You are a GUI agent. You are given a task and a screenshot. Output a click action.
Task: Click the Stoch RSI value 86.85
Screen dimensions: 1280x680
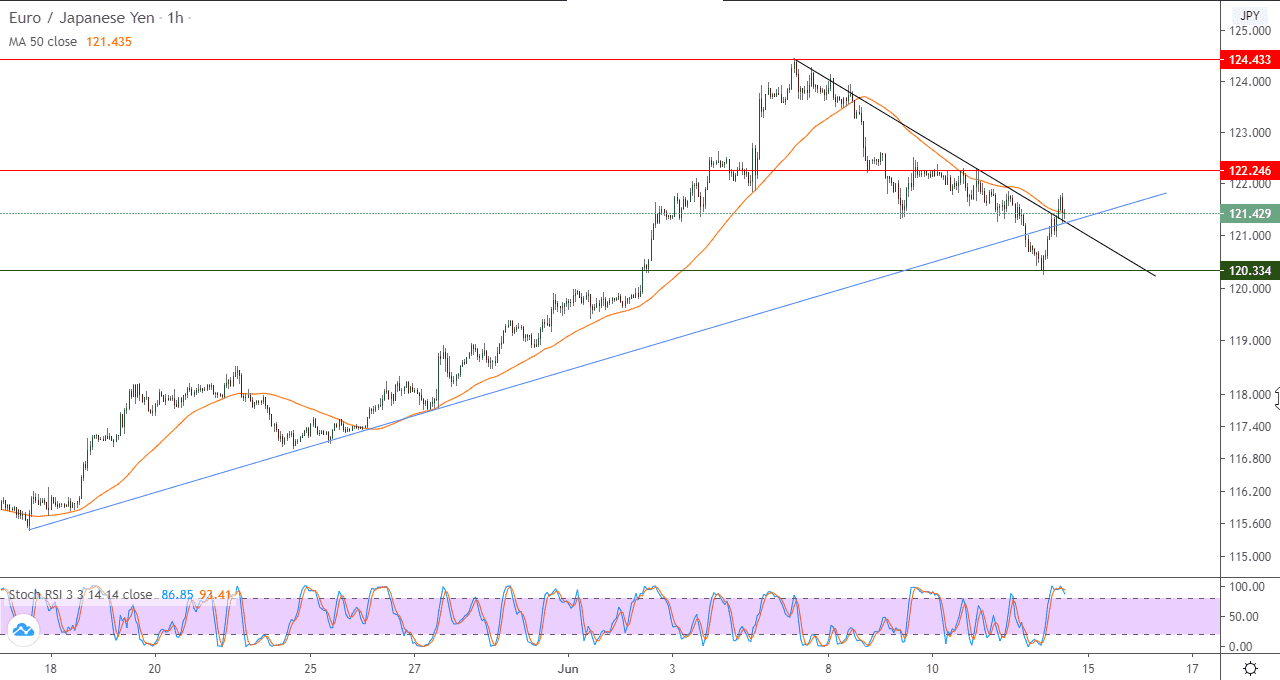coord(176,595)
